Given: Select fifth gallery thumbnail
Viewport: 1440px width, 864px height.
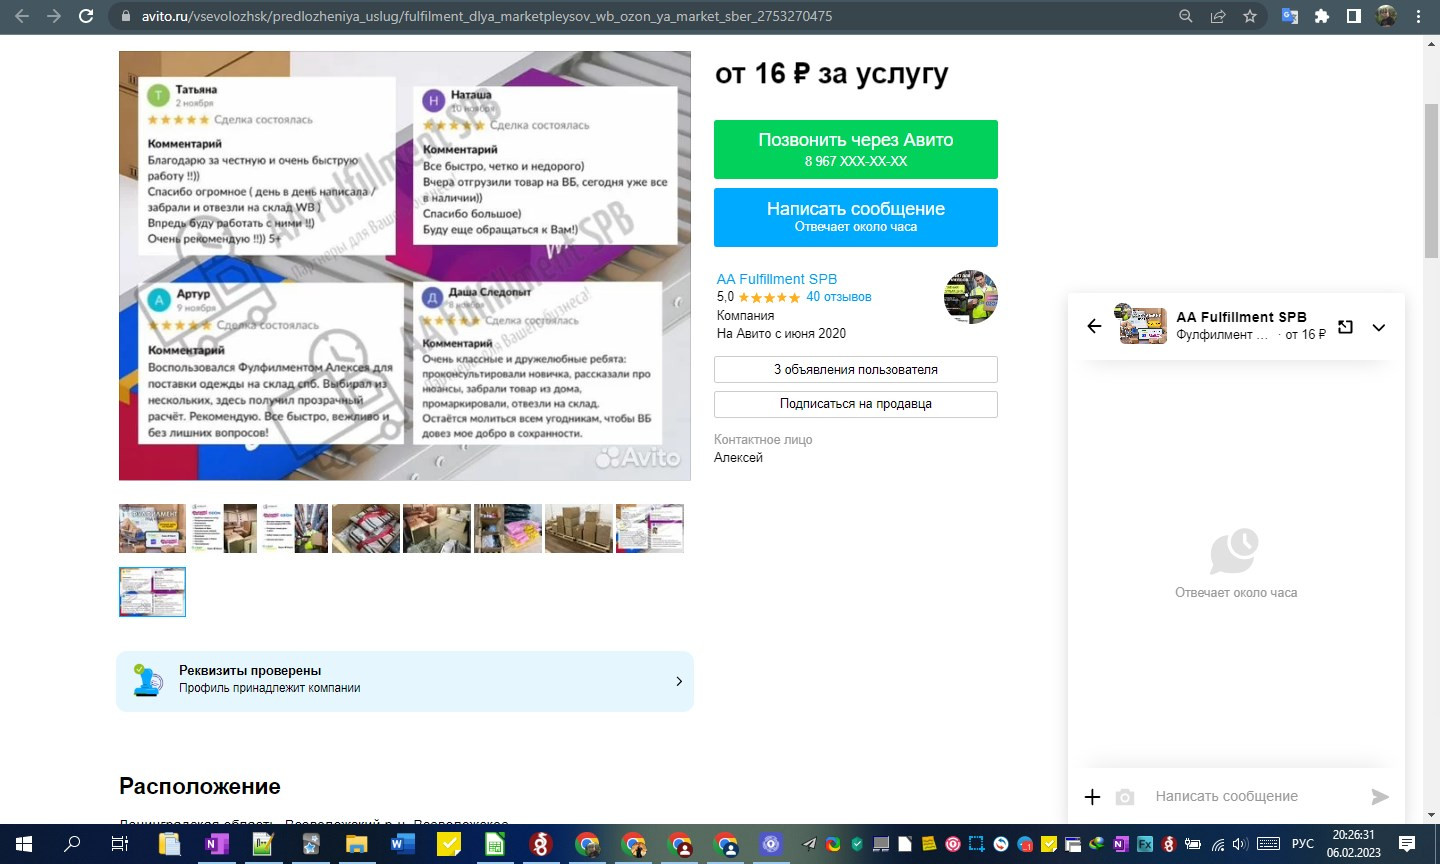Looking at the screenshot, I should (x=436, y=529).
